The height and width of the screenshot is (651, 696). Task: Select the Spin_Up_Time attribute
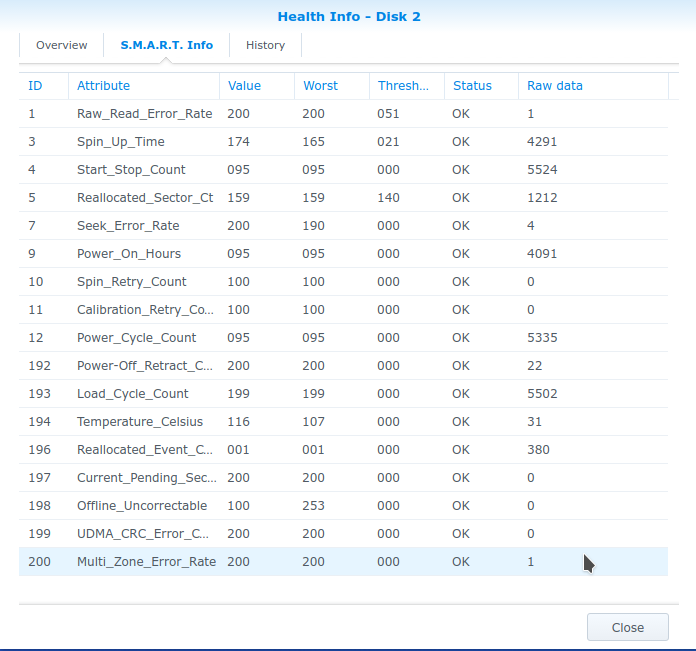(x=121, y=142)
